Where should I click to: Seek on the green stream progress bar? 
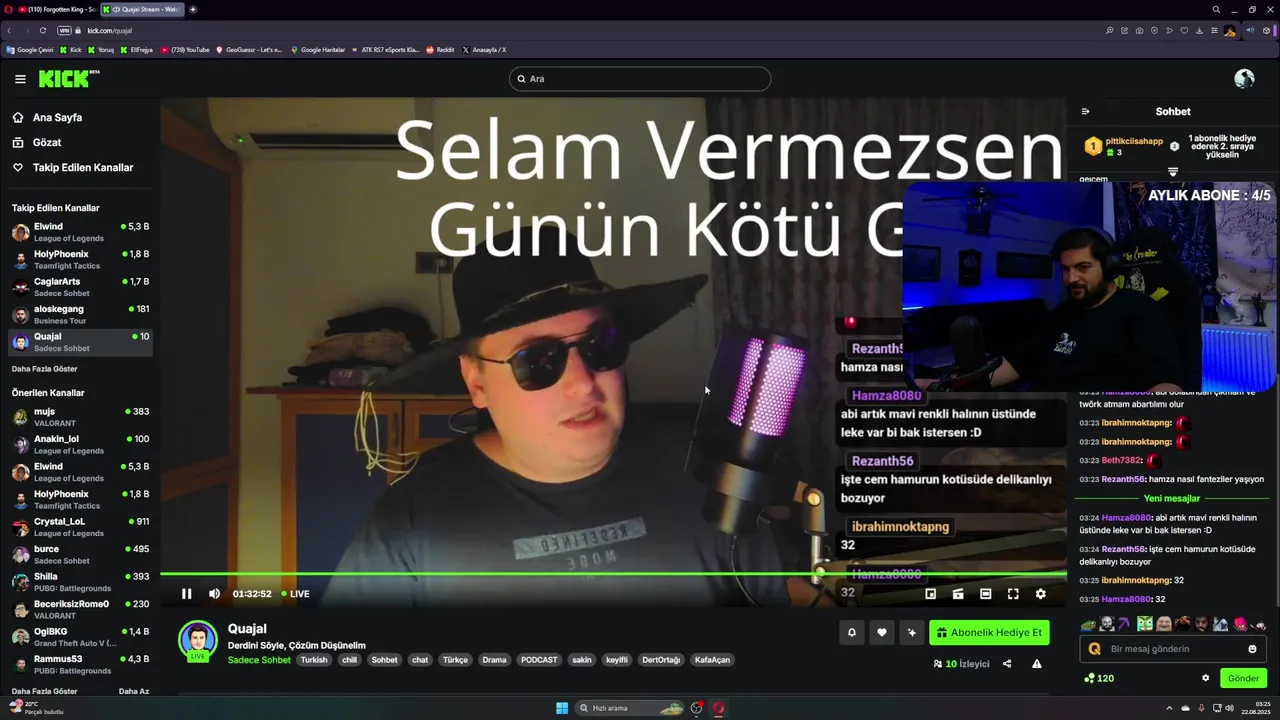[612, 574]
